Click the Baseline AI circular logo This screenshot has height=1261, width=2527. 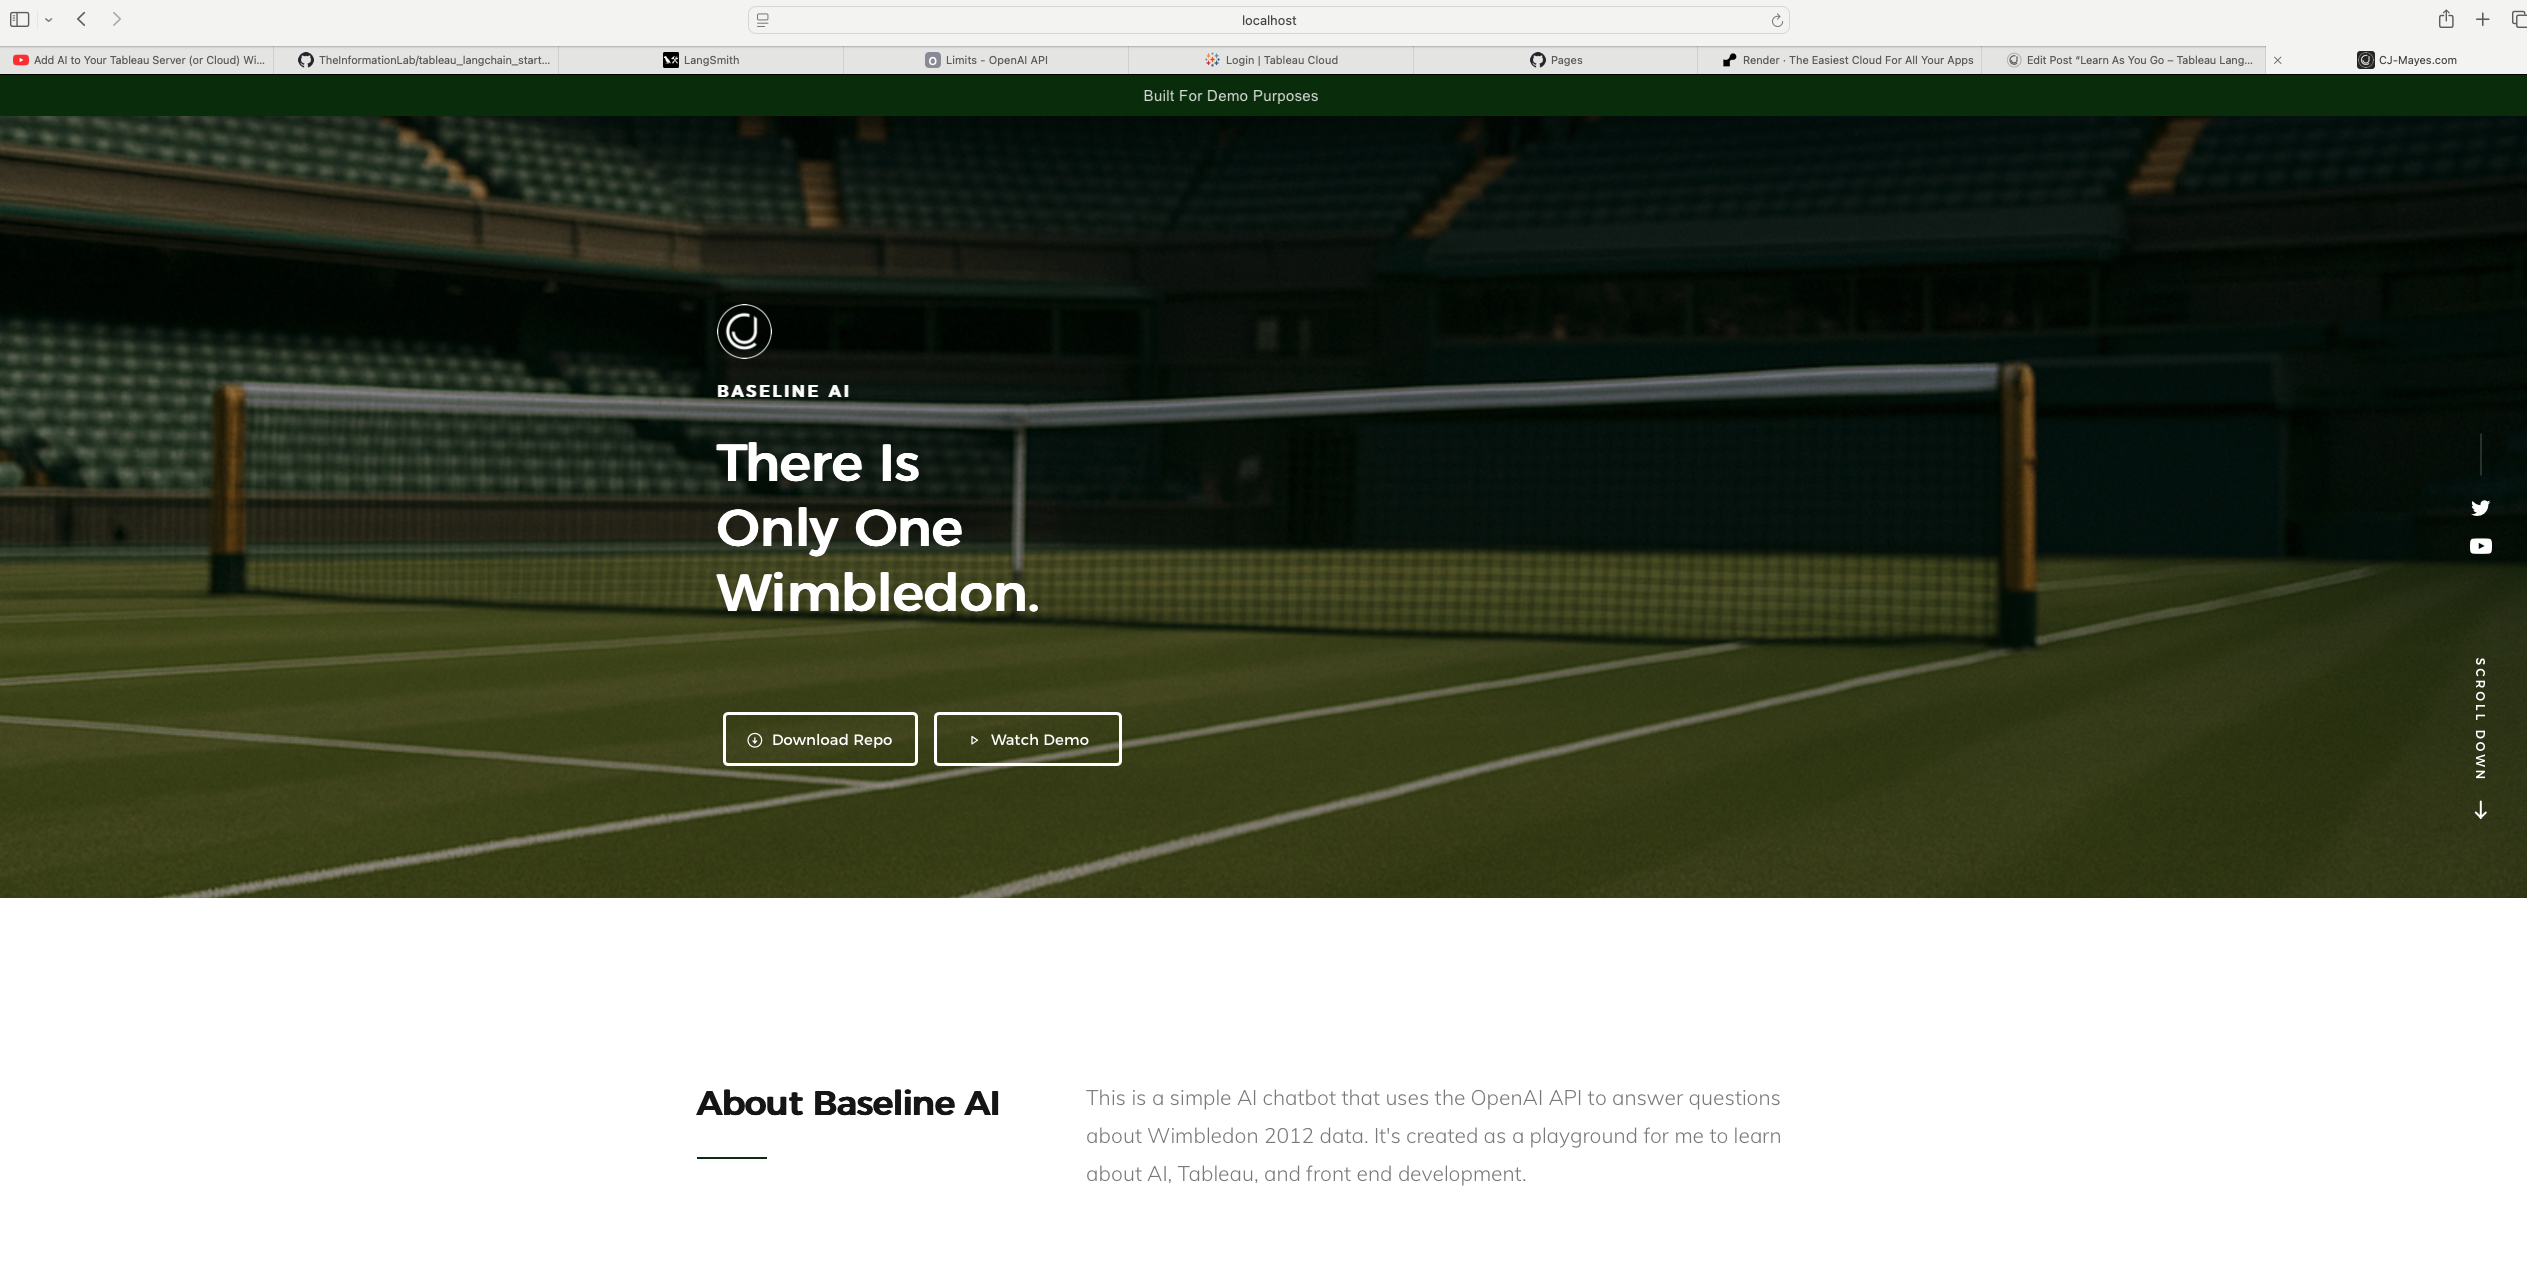point(744,331)
